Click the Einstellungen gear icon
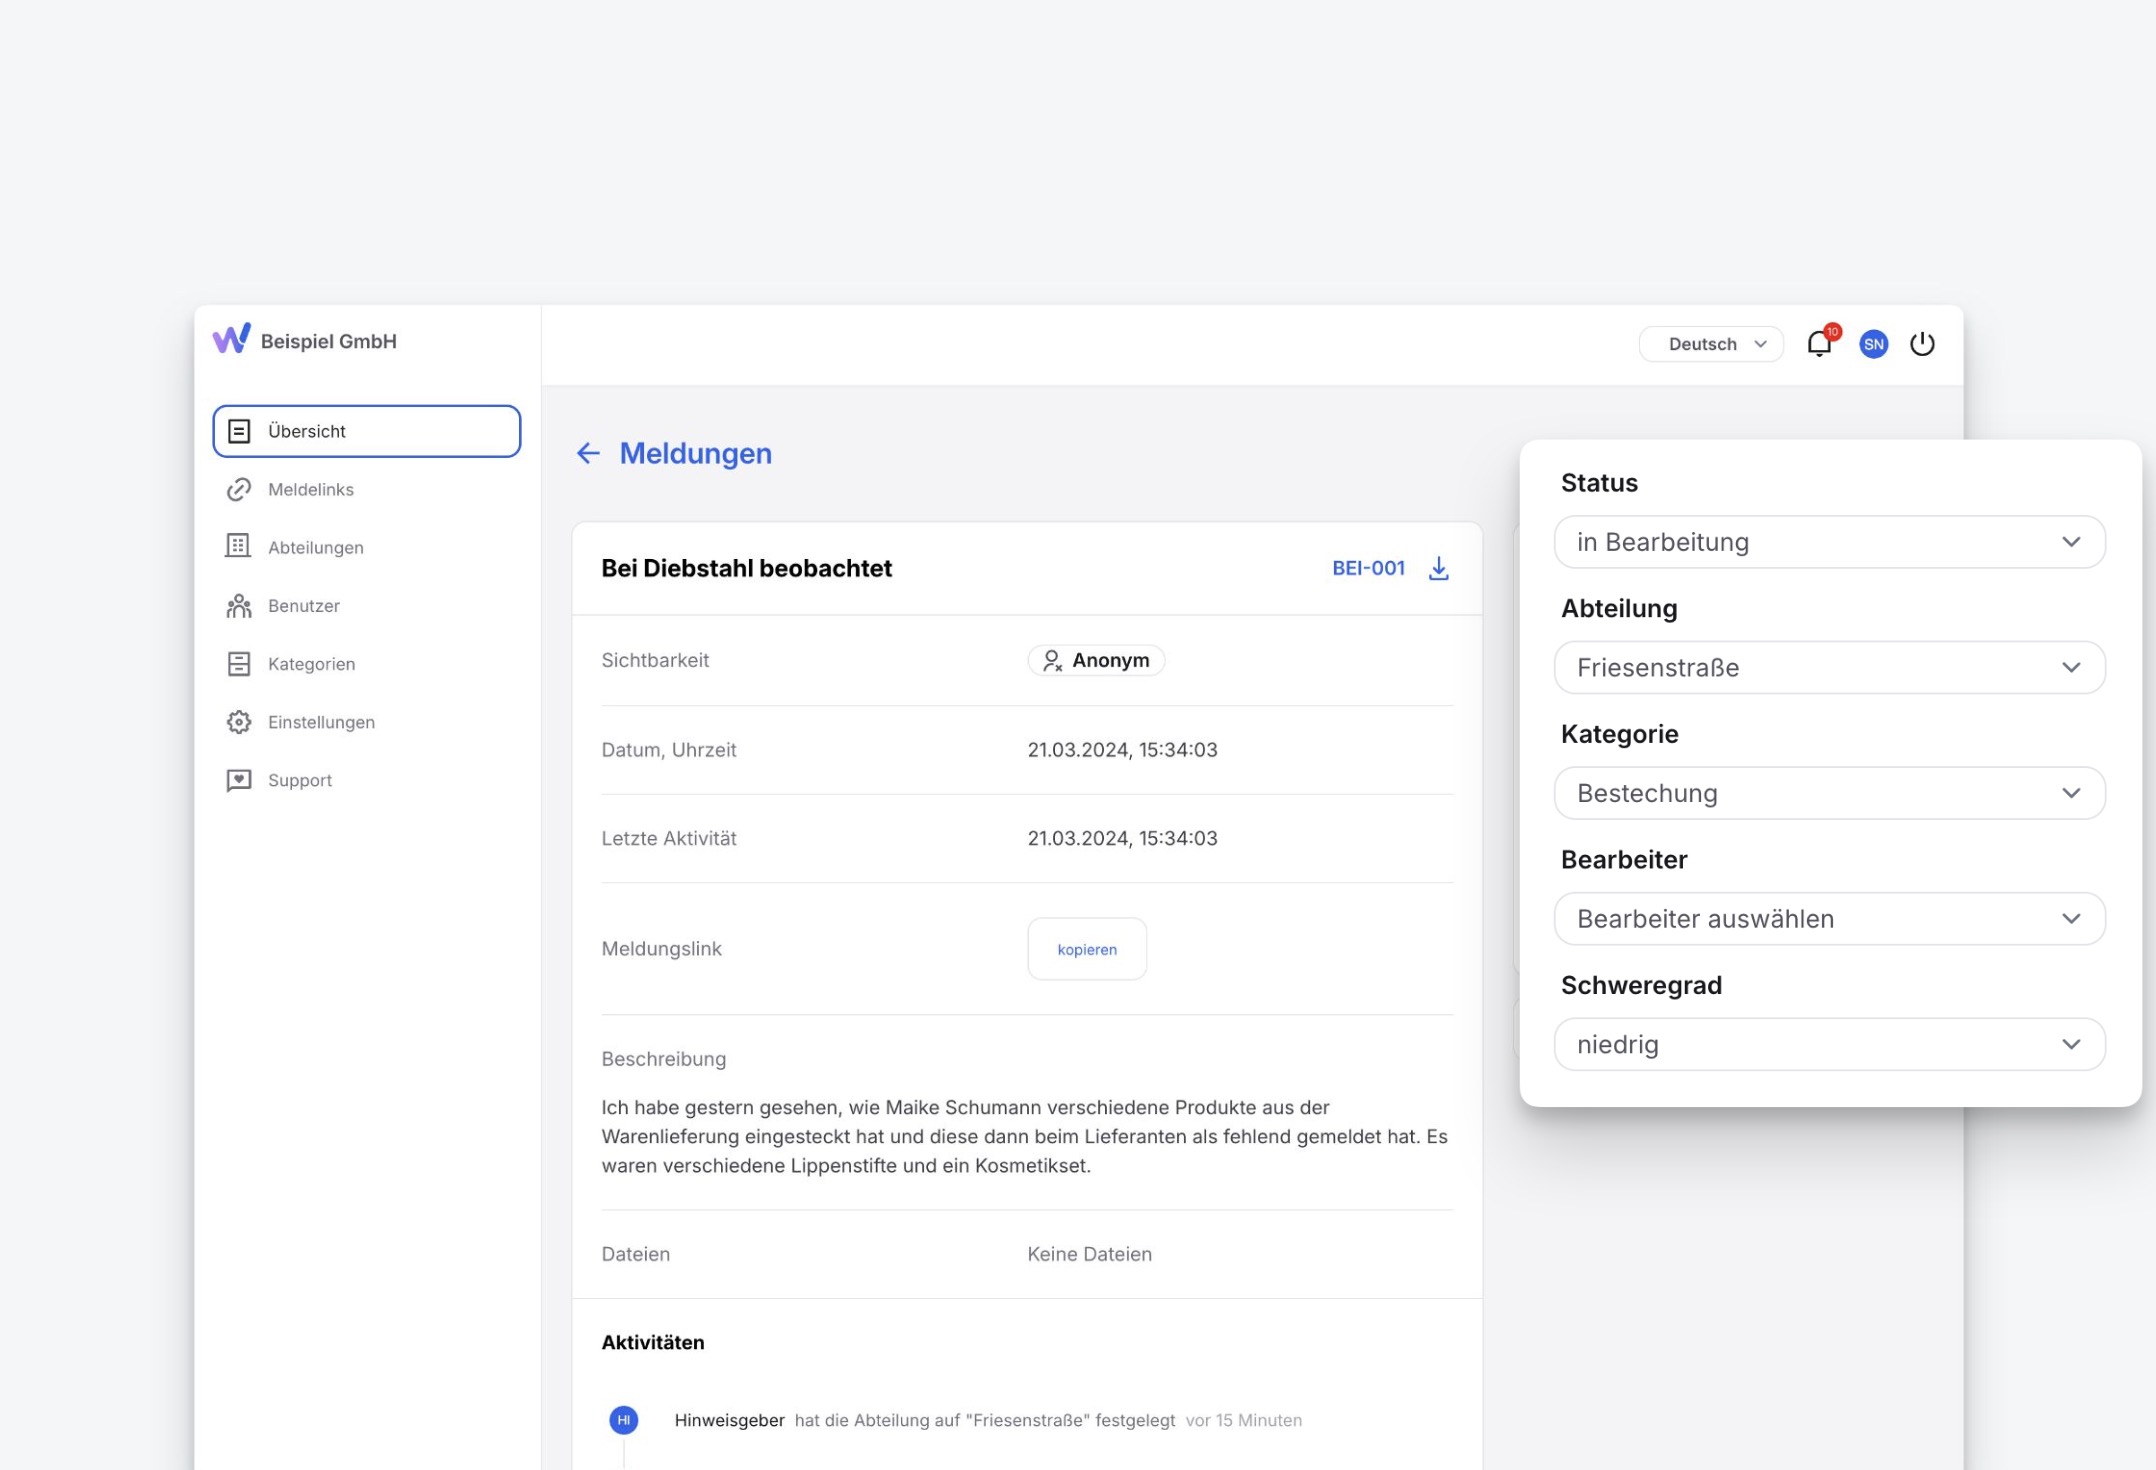This screenshot has height=1470, width=2156. click(239, 722)
